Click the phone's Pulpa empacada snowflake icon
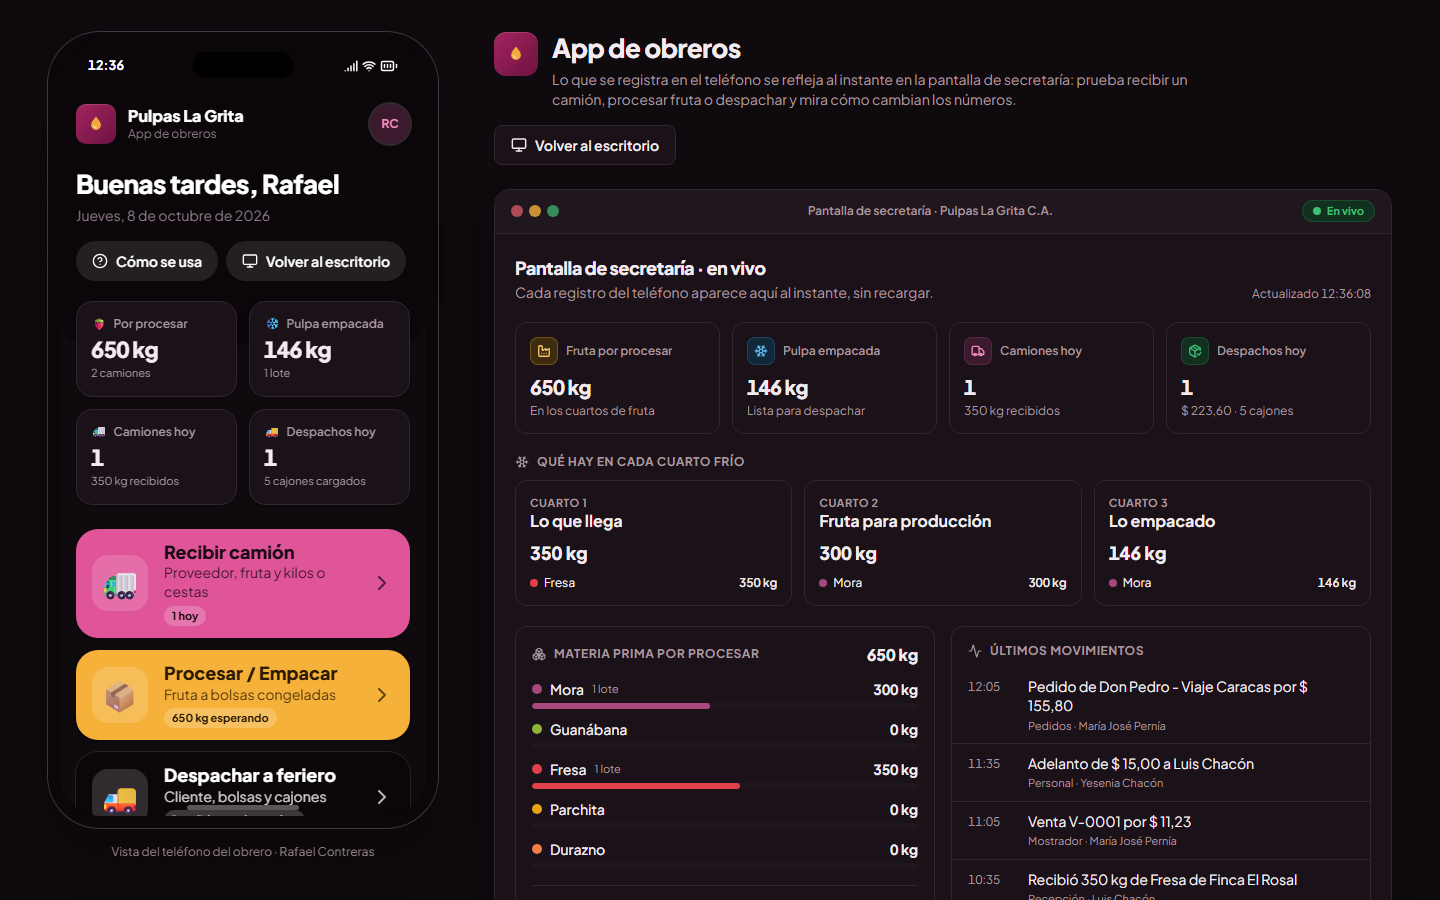Screen dimensions: 1440x900 (272, 324)
